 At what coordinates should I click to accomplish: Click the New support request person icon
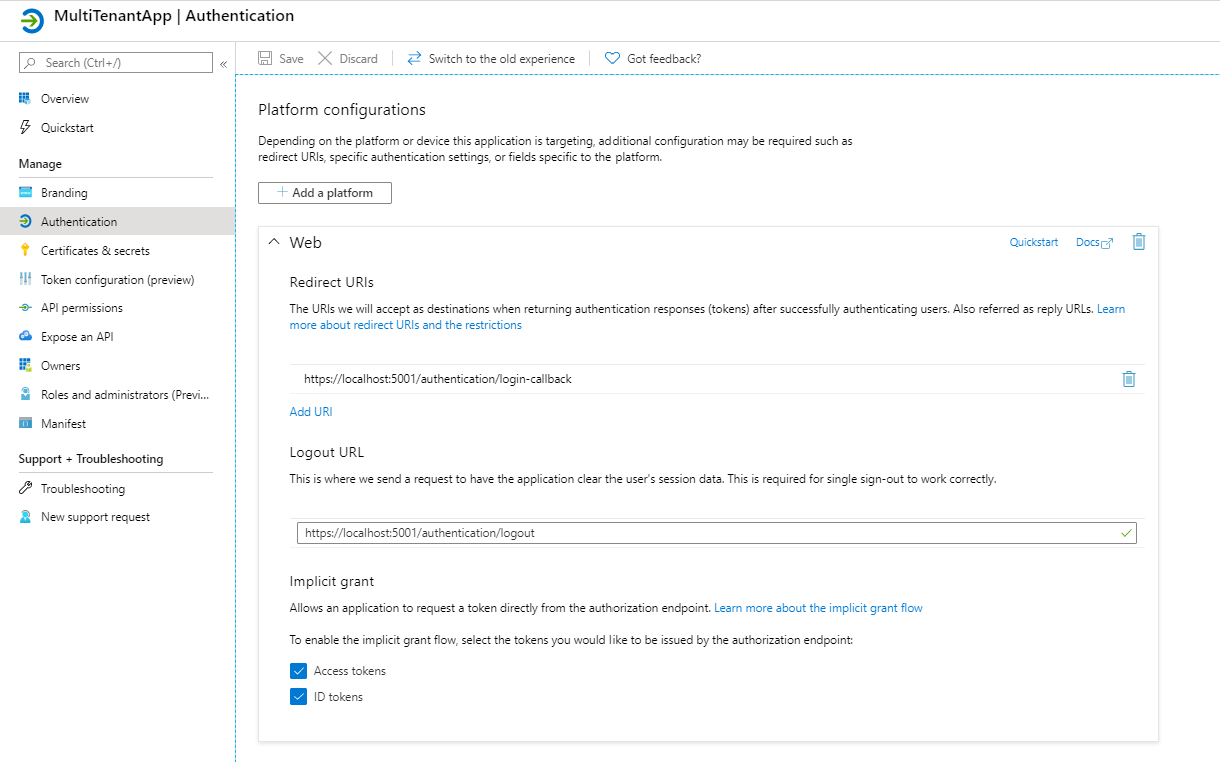tap(25, 517)
